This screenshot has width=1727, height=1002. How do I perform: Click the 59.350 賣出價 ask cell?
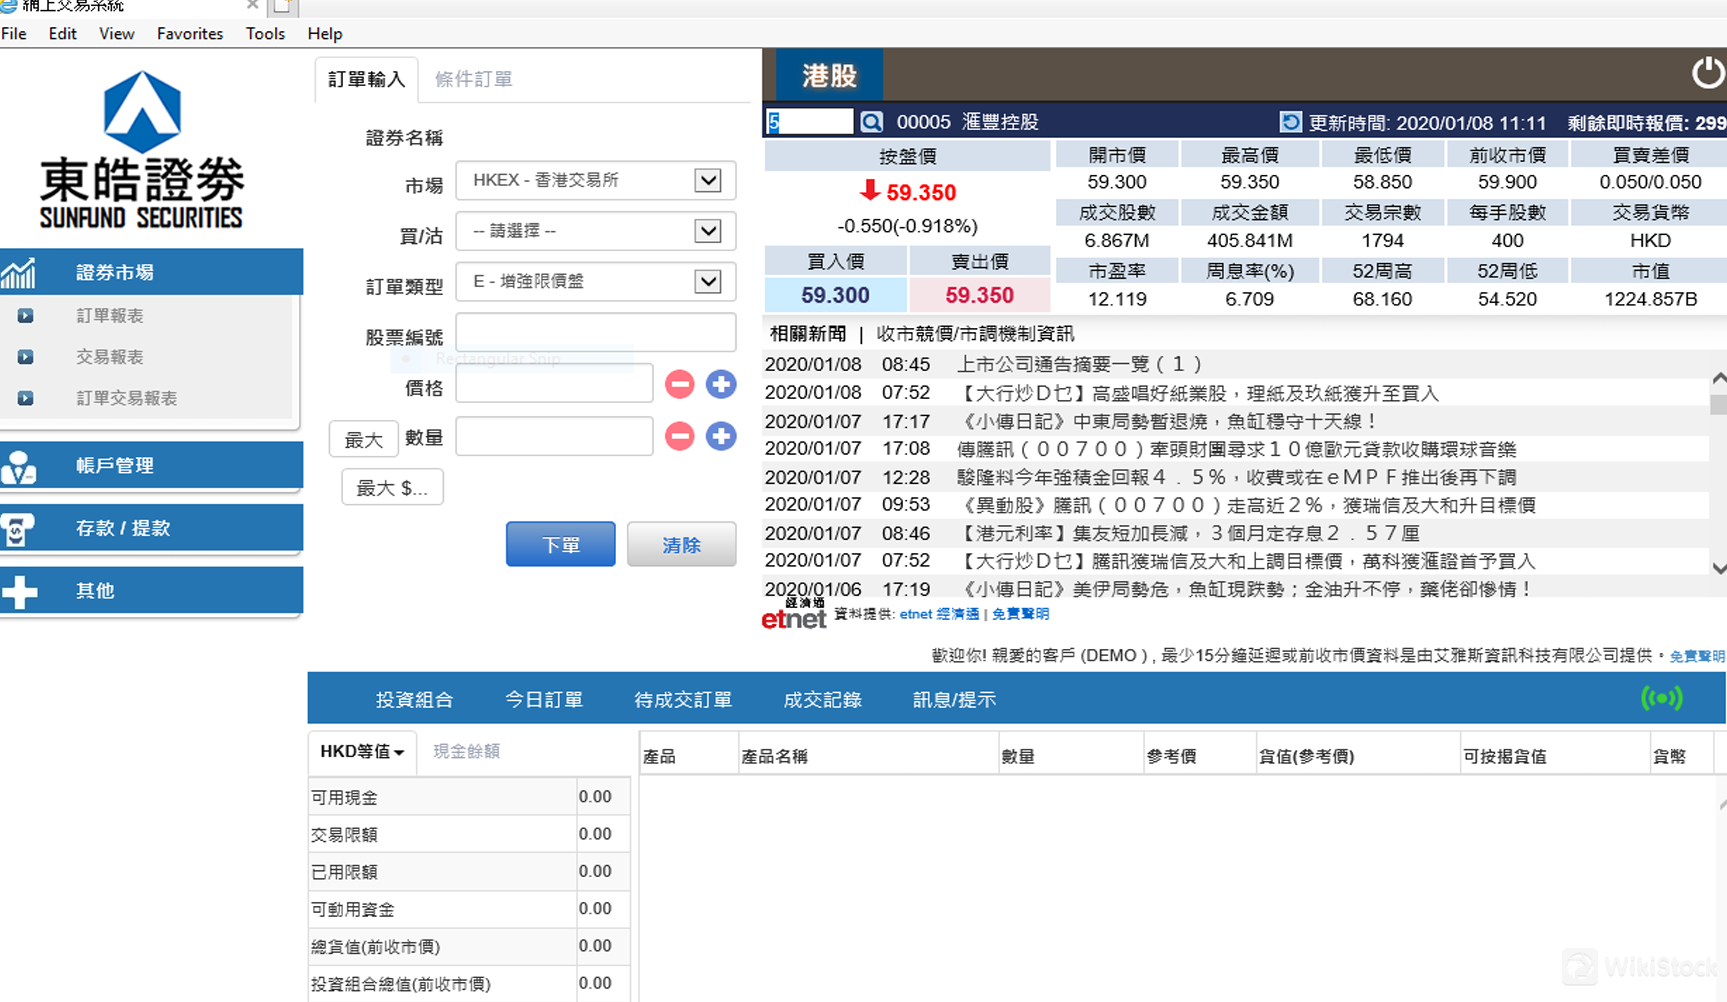[x=980, y=296]
